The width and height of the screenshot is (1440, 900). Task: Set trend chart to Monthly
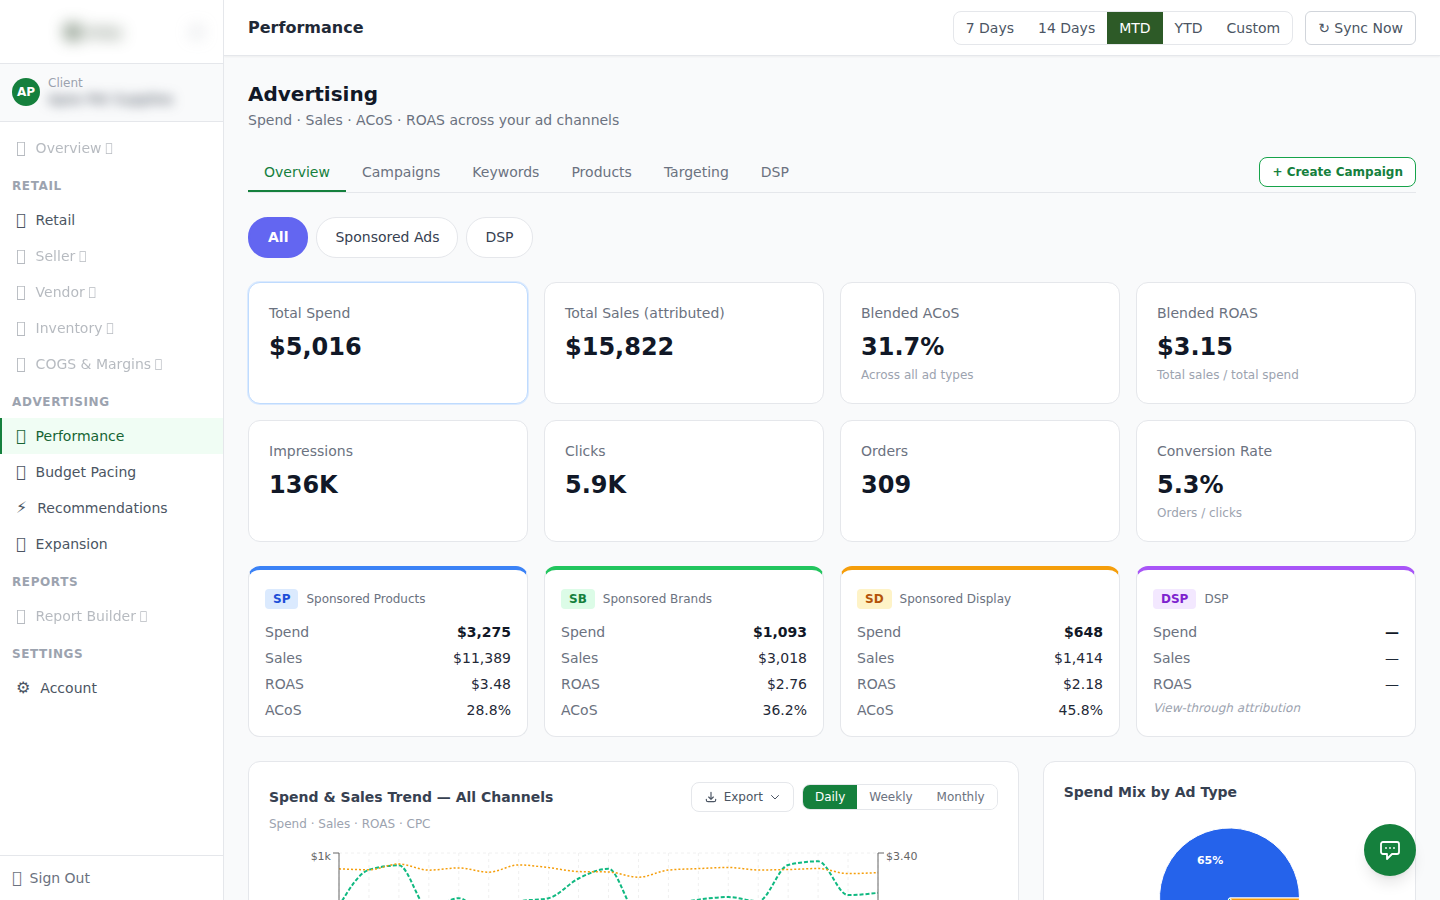click(960, 797)
